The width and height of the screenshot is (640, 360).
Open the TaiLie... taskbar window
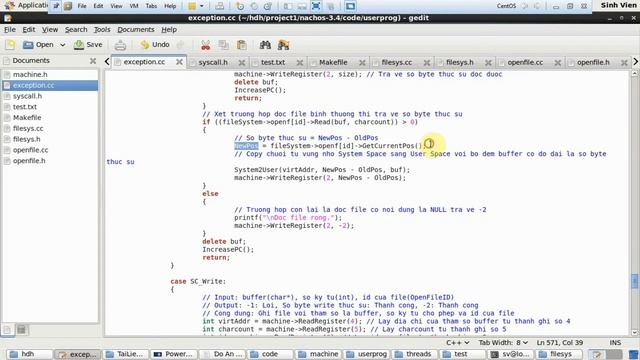[126, 354]
